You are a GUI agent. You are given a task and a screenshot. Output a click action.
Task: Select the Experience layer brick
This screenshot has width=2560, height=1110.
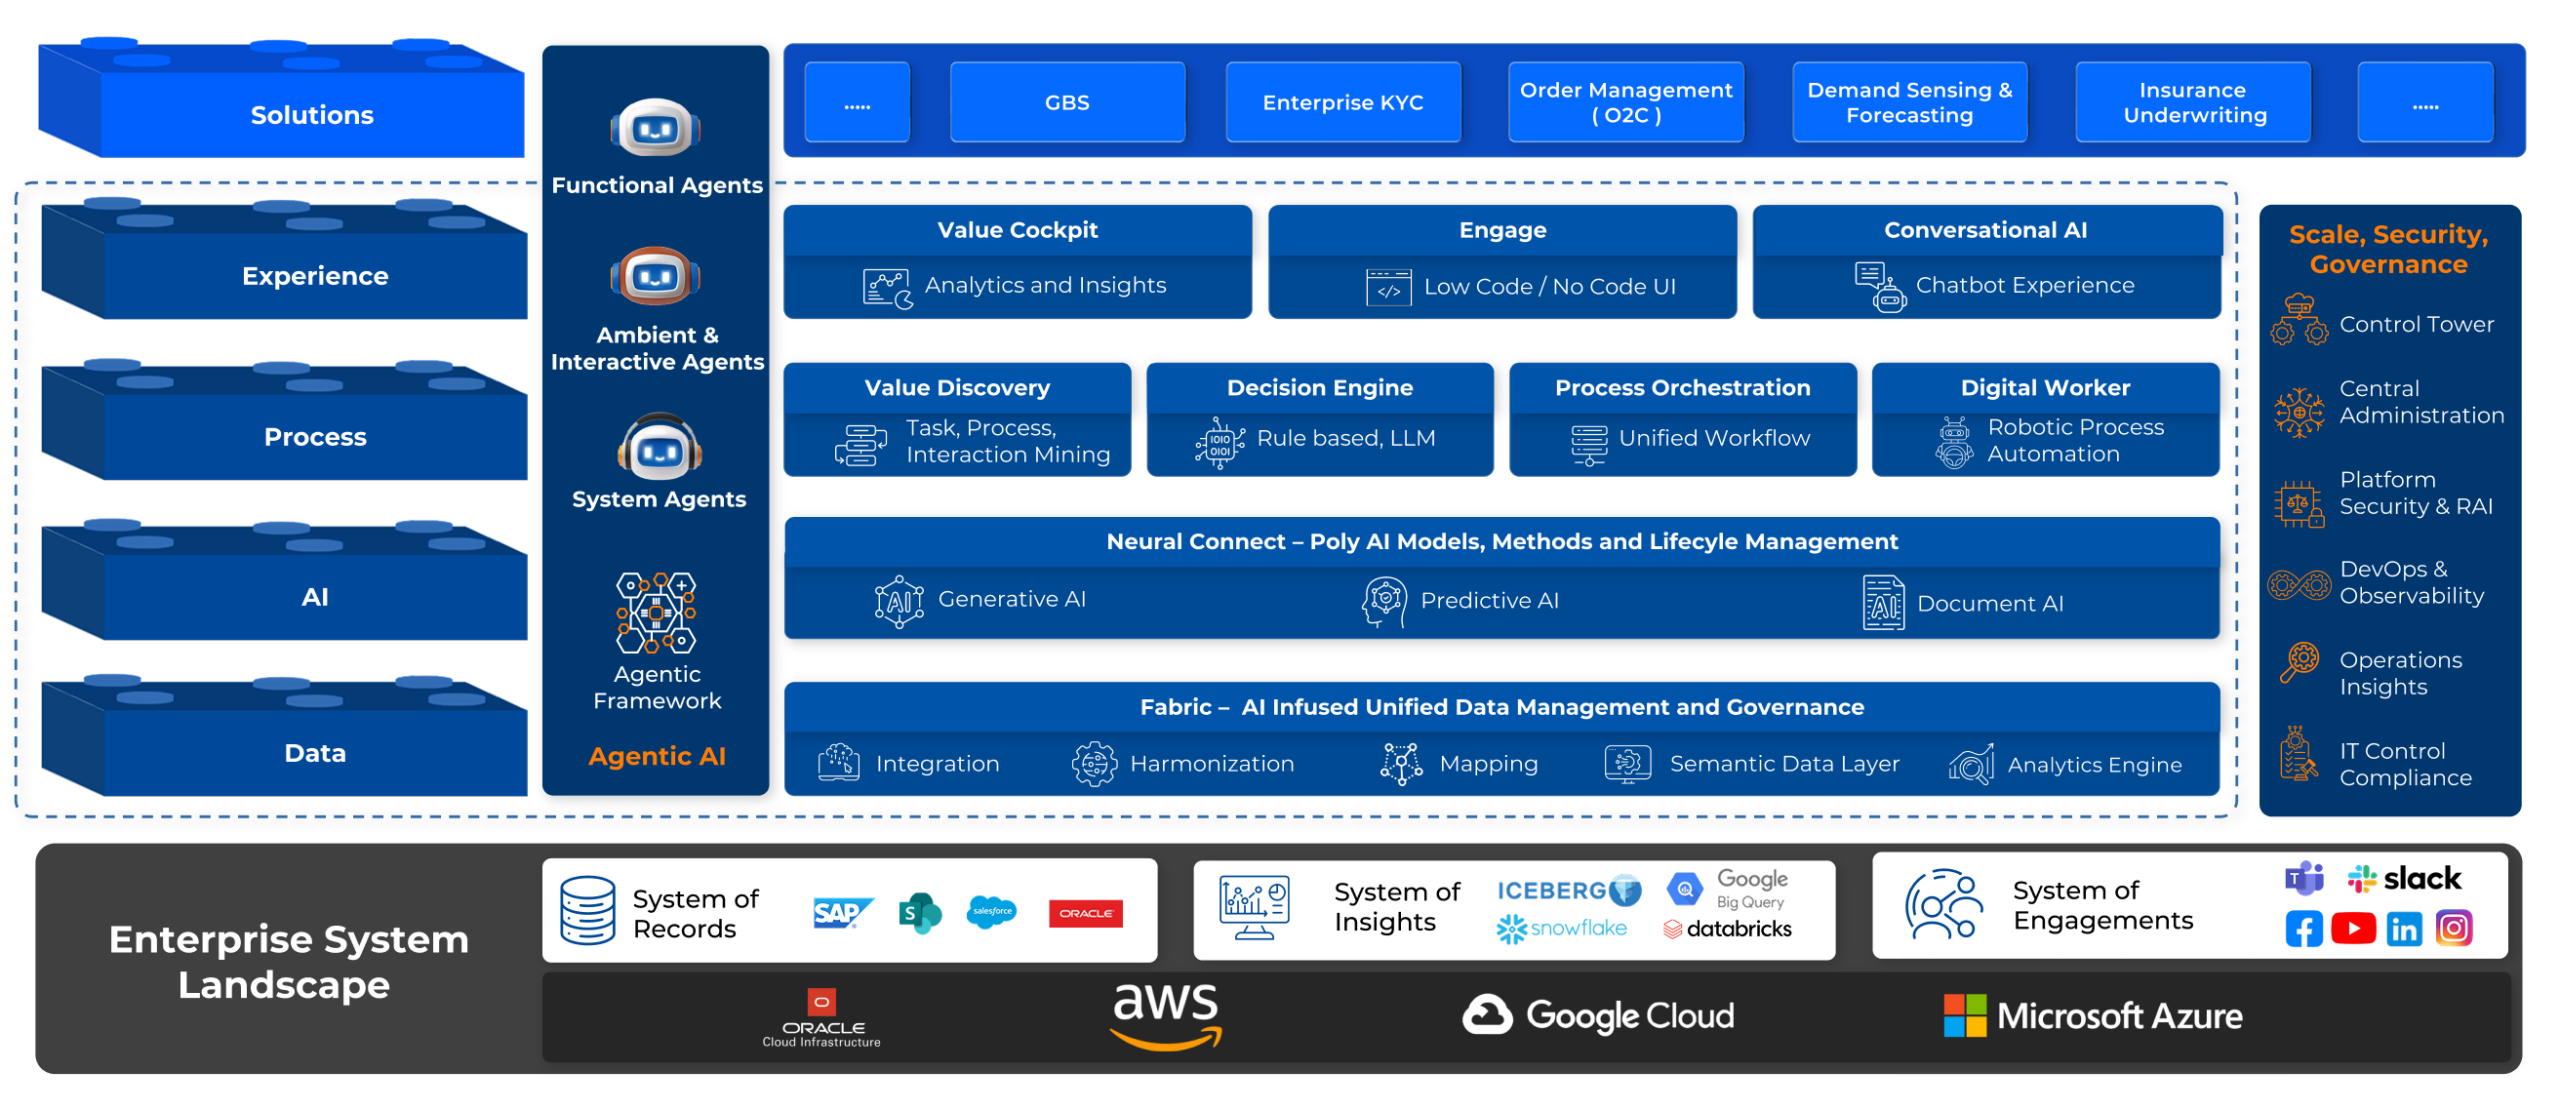click(284, 260)
